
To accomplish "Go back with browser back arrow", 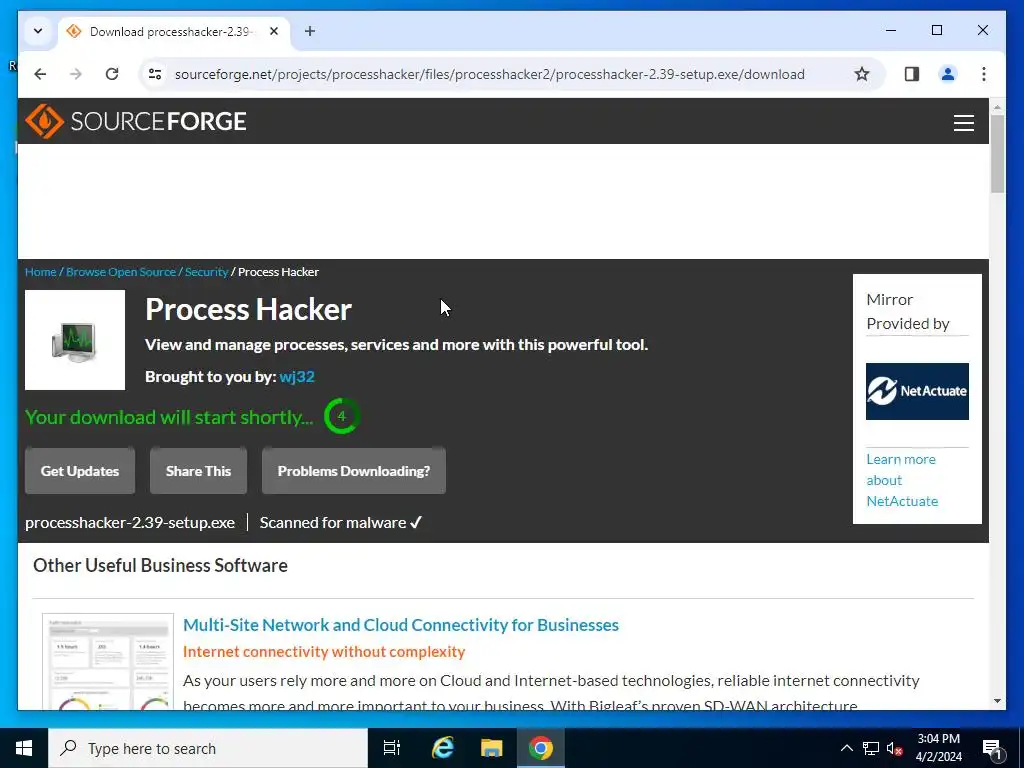I will 40,74.
